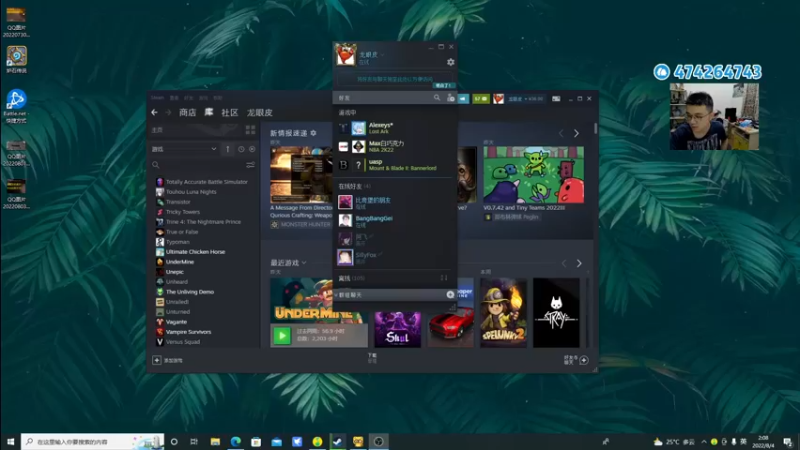The image size is (800, 450).
Task: Open the Stray game cover
Action: tap(556, 313)
